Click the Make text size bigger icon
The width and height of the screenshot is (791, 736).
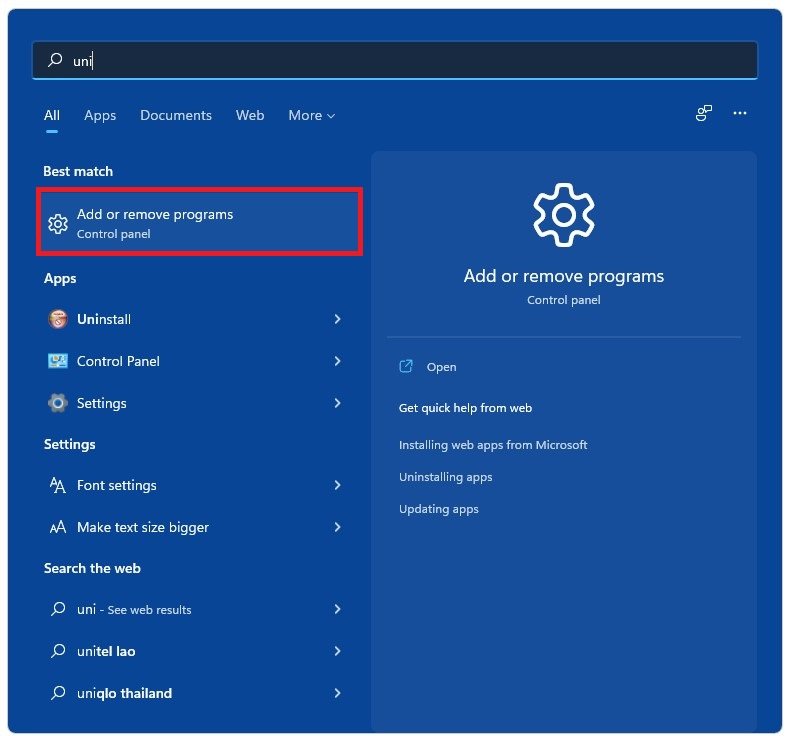click(x=58, y=527)
